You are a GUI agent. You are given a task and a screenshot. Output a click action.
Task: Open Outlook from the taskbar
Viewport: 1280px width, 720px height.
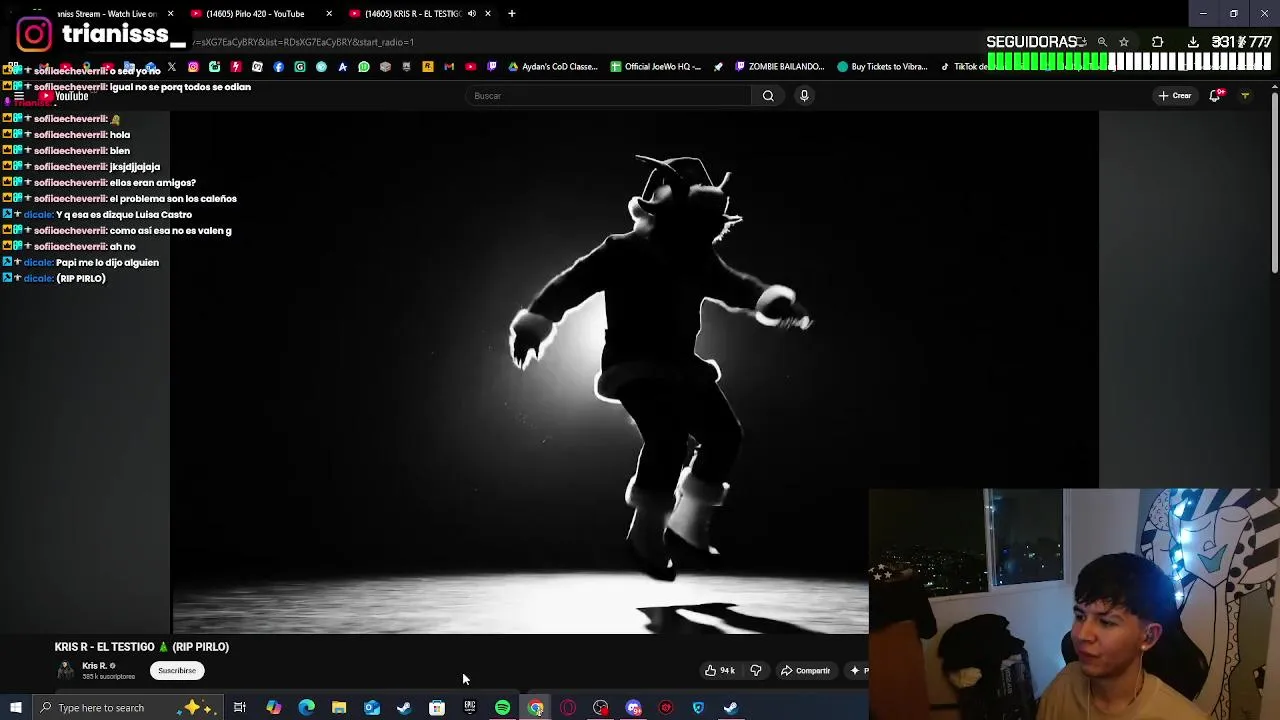[372, 708]
